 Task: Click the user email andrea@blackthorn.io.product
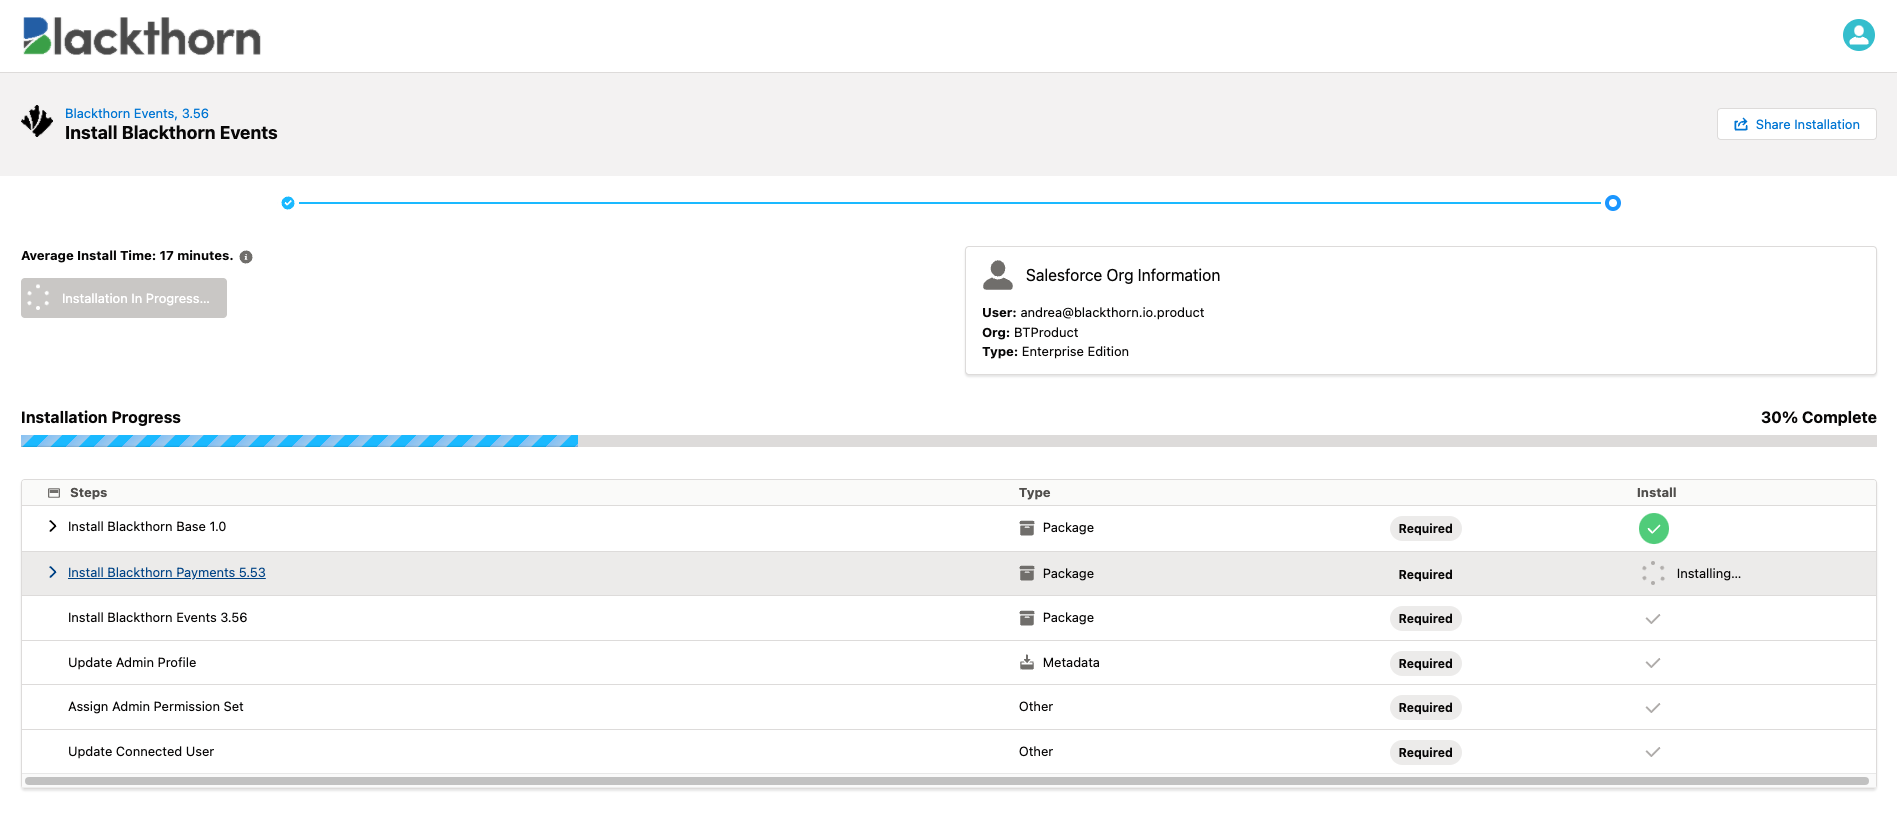[1112, 313]
